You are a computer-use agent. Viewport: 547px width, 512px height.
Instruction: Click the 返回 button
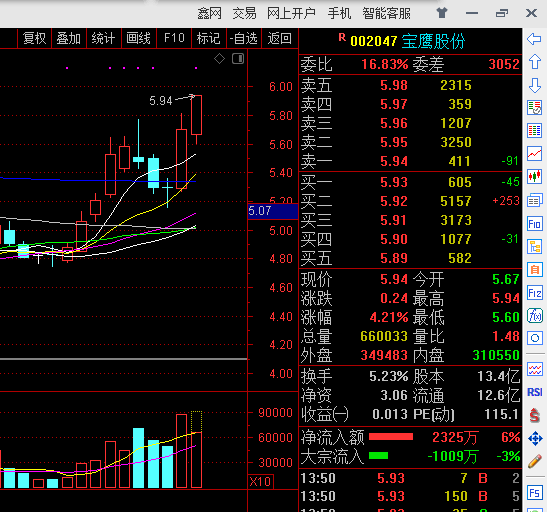tap(279, 38)
